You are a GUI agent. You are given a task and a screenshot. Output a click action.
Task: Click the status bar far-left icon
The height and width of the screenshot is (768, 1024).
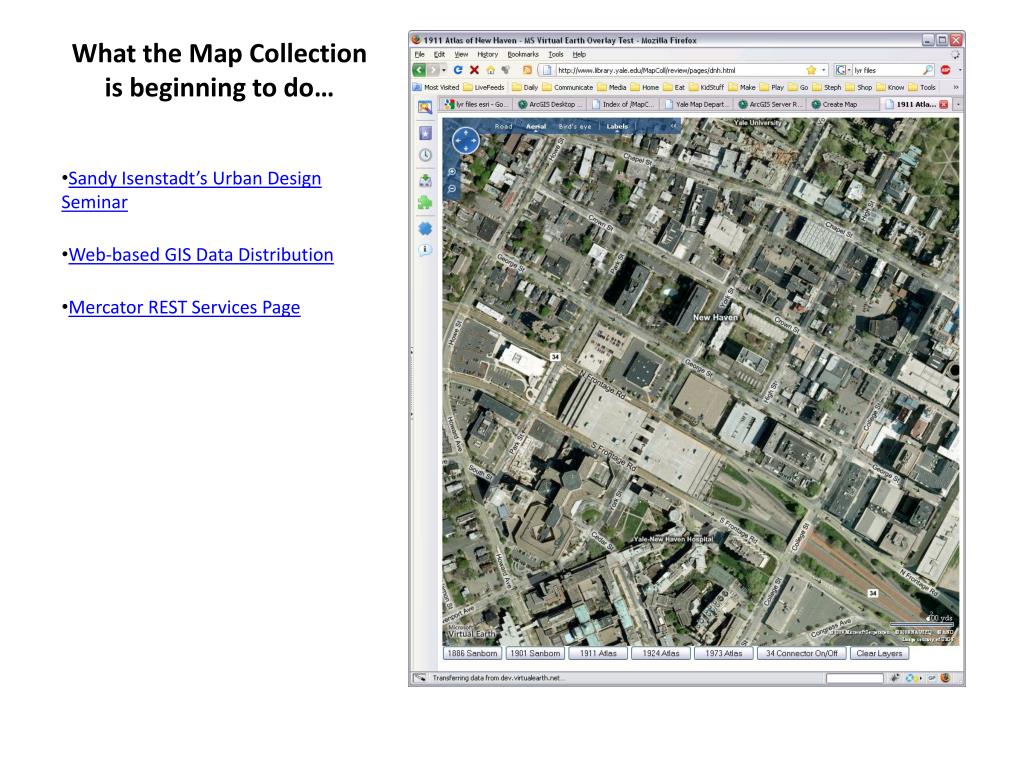420,678
